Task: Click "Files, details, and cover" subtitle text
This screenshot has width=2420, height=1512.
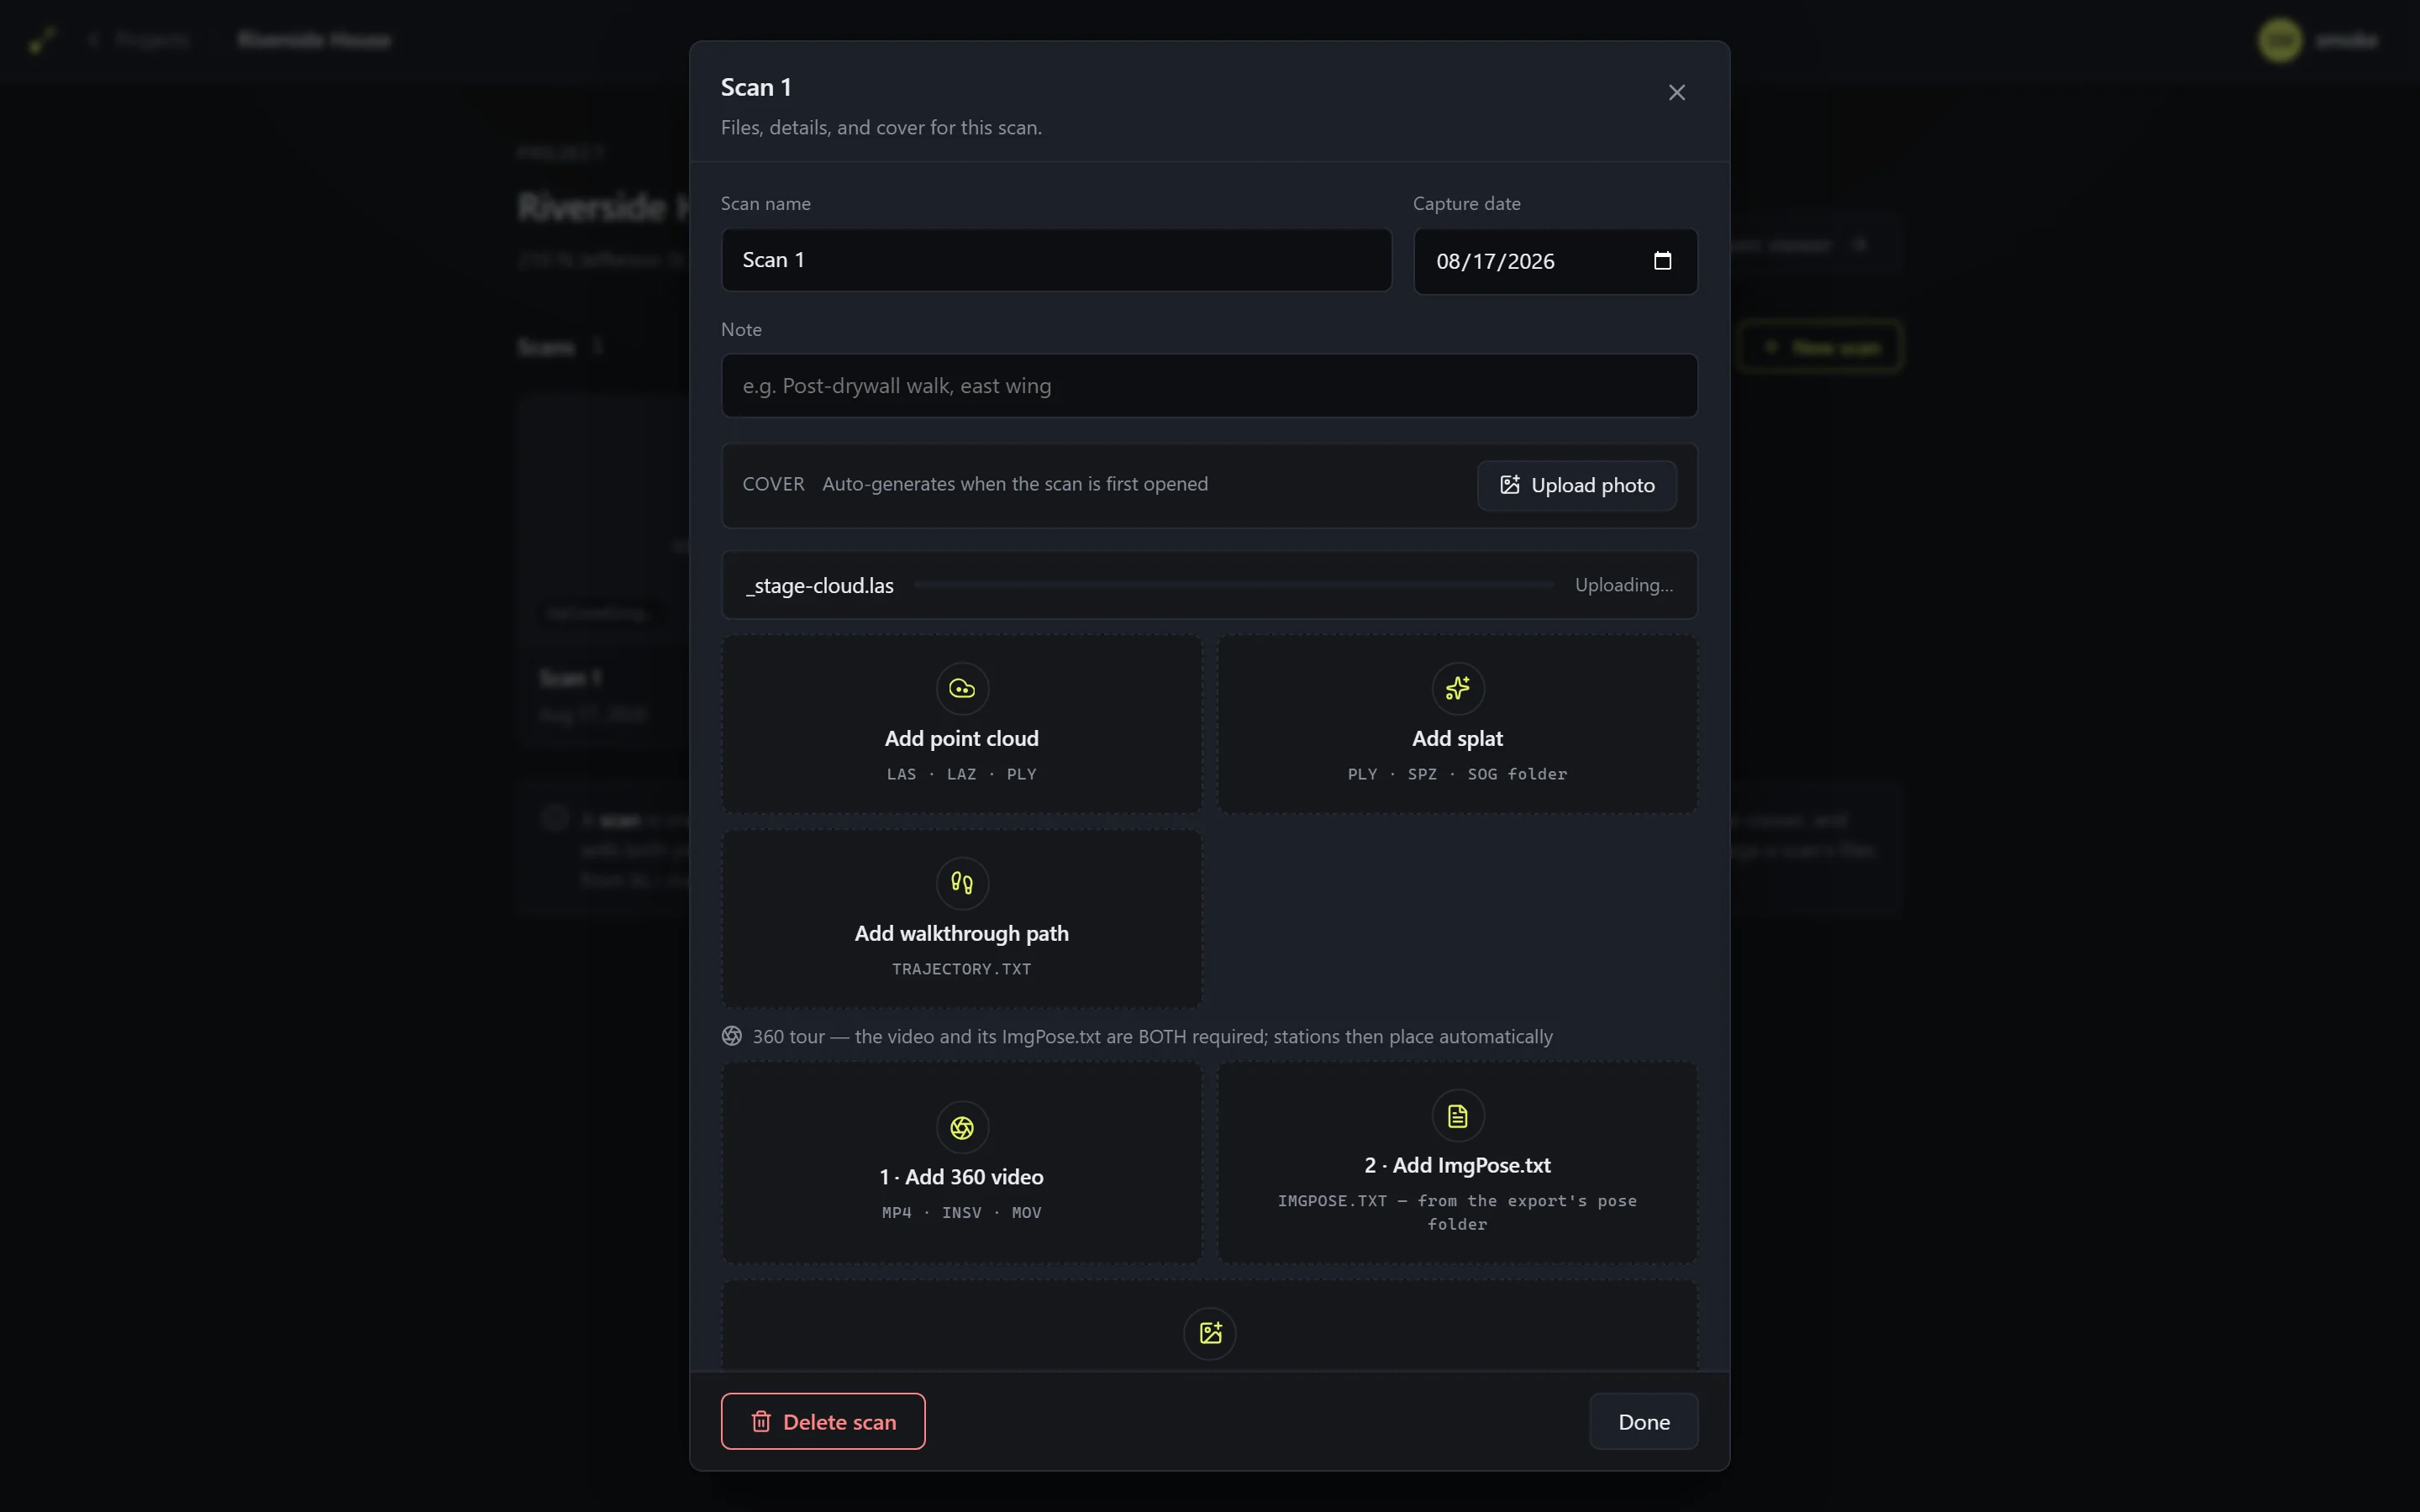Action: tap(881, 128)
